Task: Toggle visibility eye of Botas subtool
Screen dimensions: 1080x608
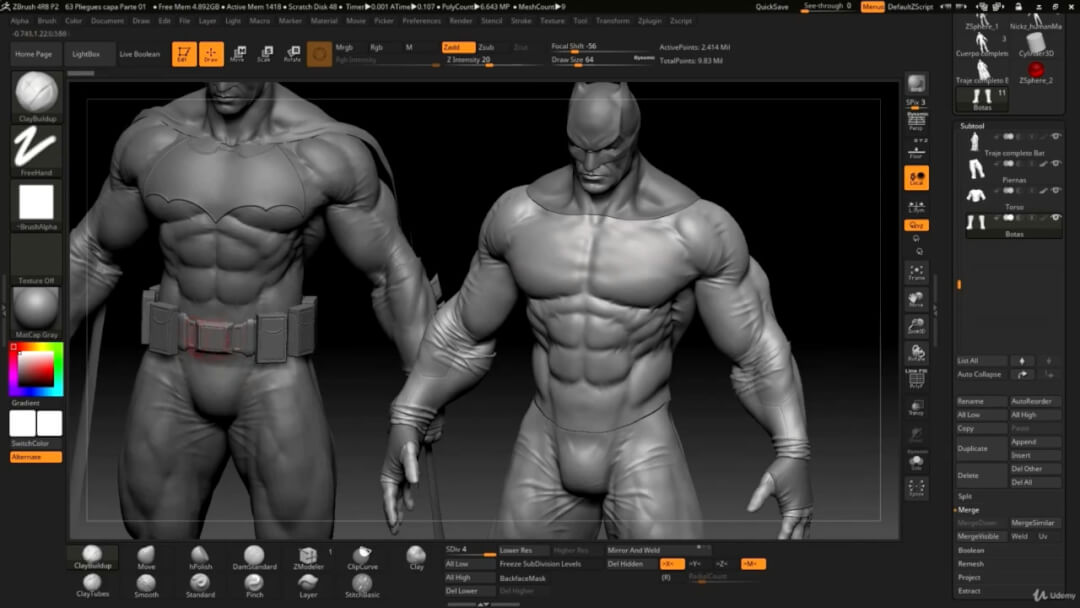Action: [x=1056, y=217]
